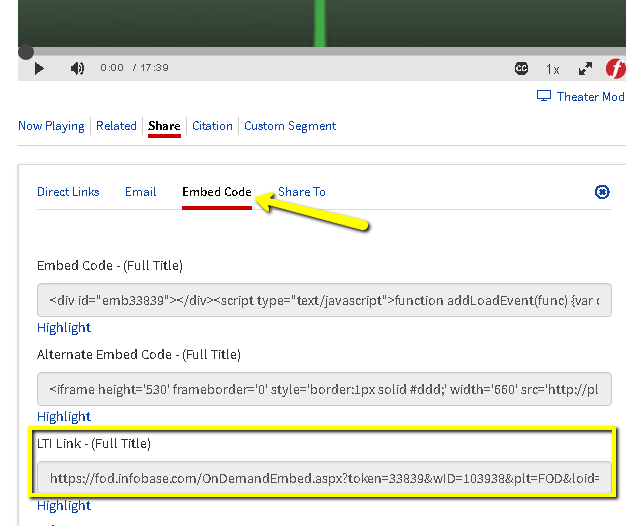Screen dimensions: 626x526
Task: Click the 17:39 duration text
Action: pyautogui.click(x=154, y=68)
